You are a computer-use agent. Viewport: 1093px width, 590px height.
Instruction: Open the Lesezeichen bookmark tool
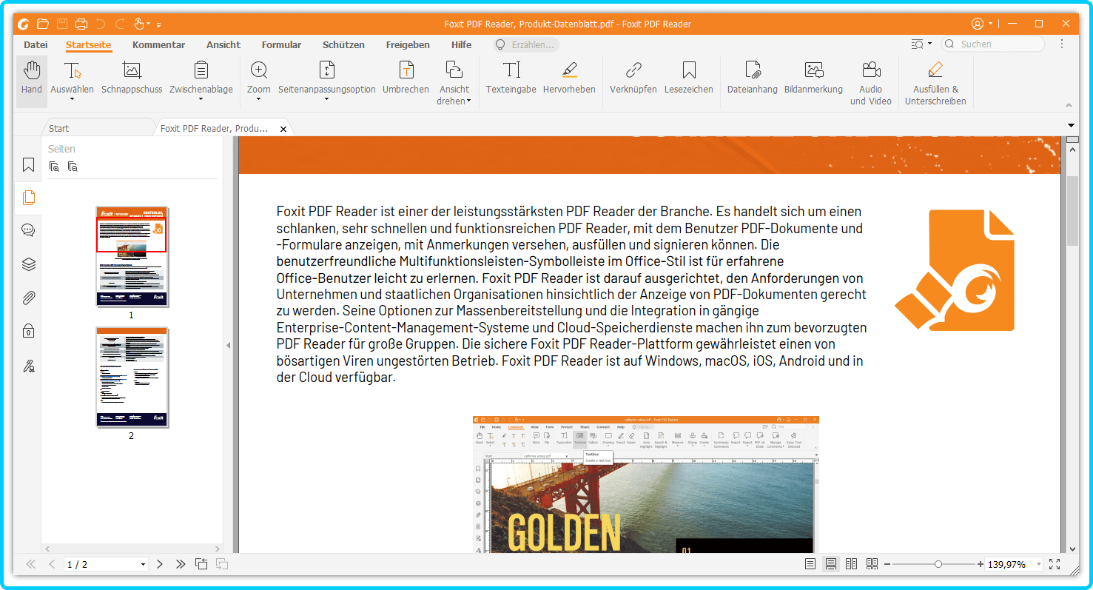688,78
